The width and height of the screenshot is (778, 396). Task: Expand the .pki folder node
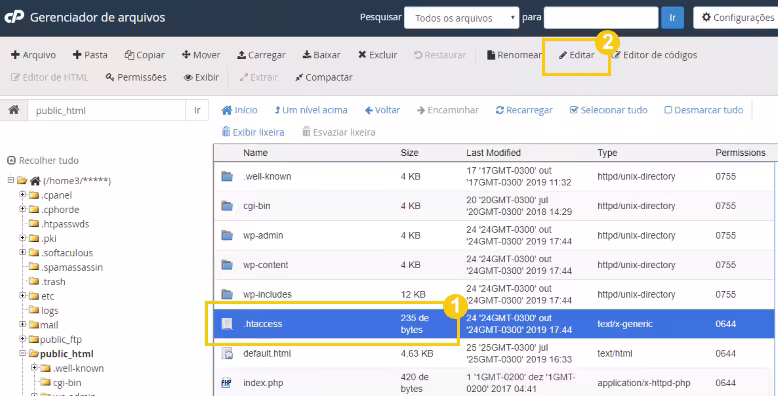[x=22, y=238]
